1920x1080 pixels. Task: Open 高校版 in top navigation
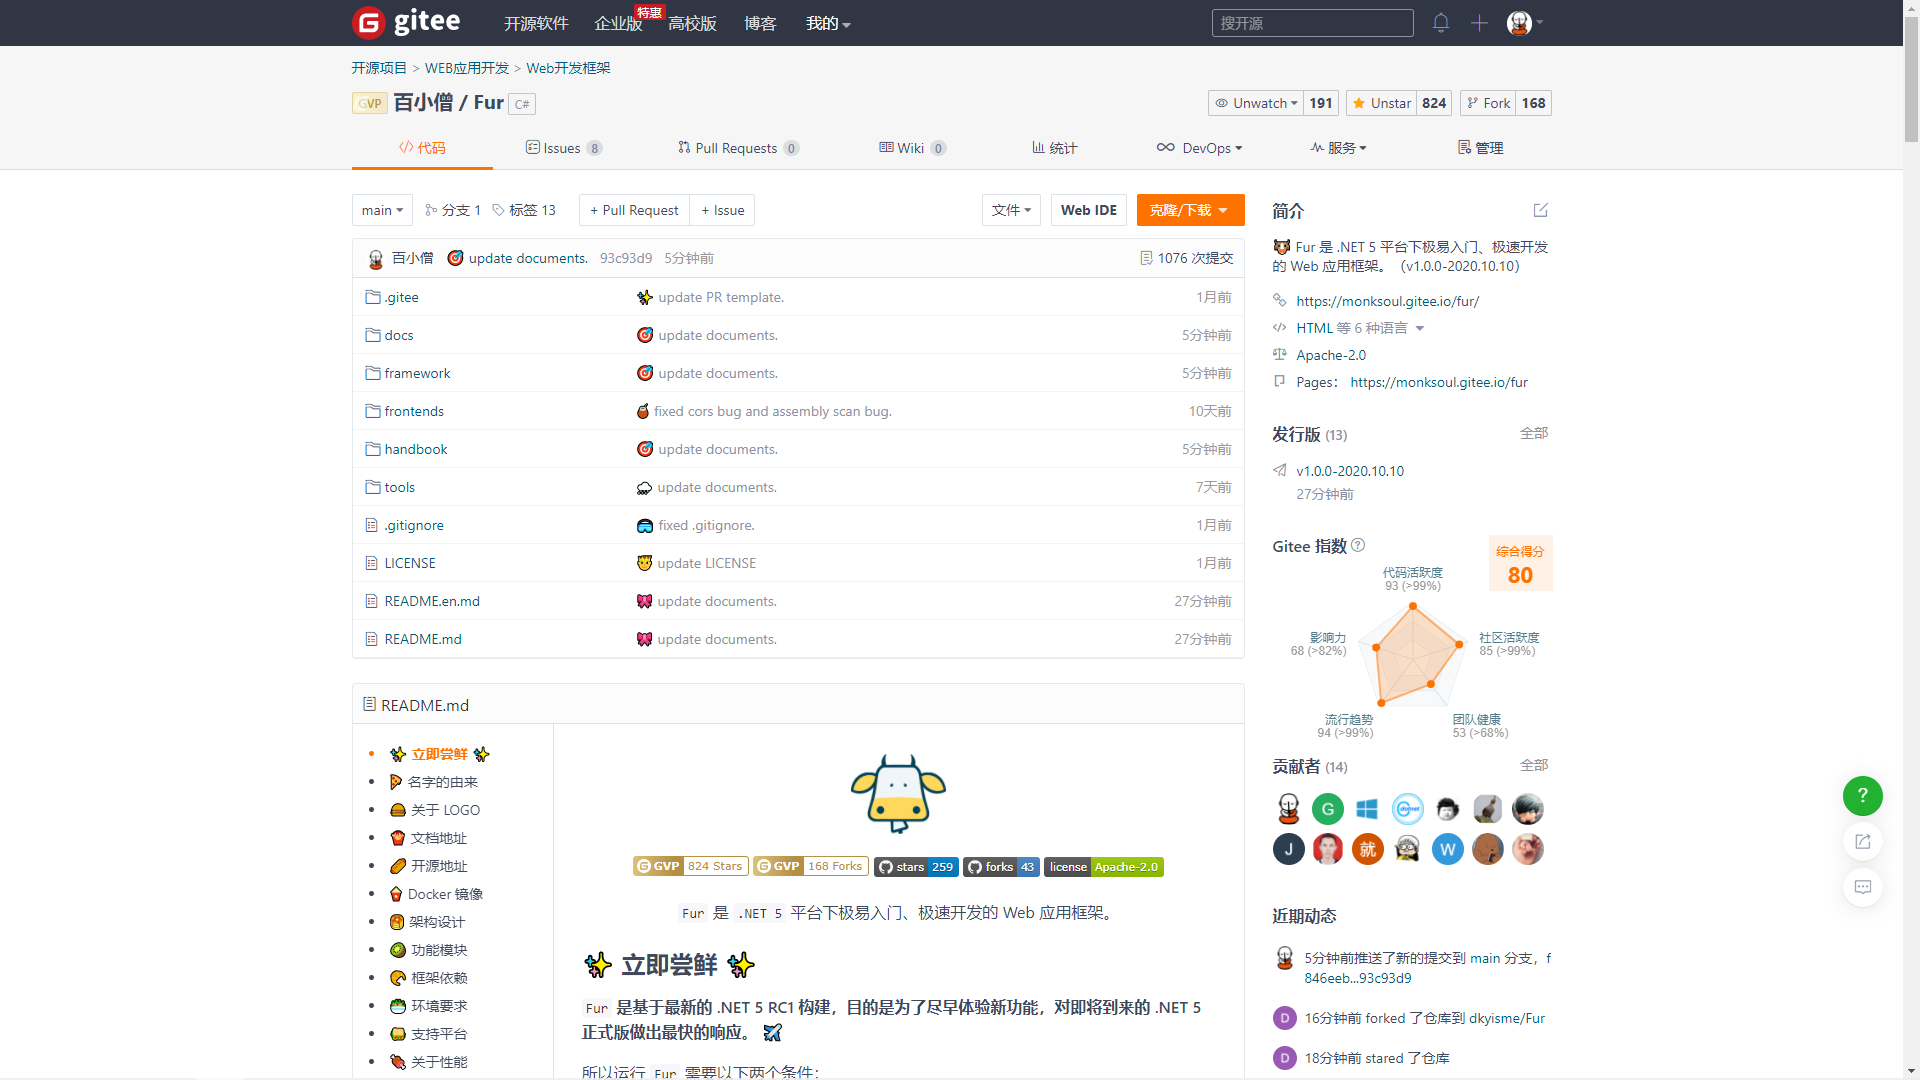pyautogui.click(x=692, y=23)
